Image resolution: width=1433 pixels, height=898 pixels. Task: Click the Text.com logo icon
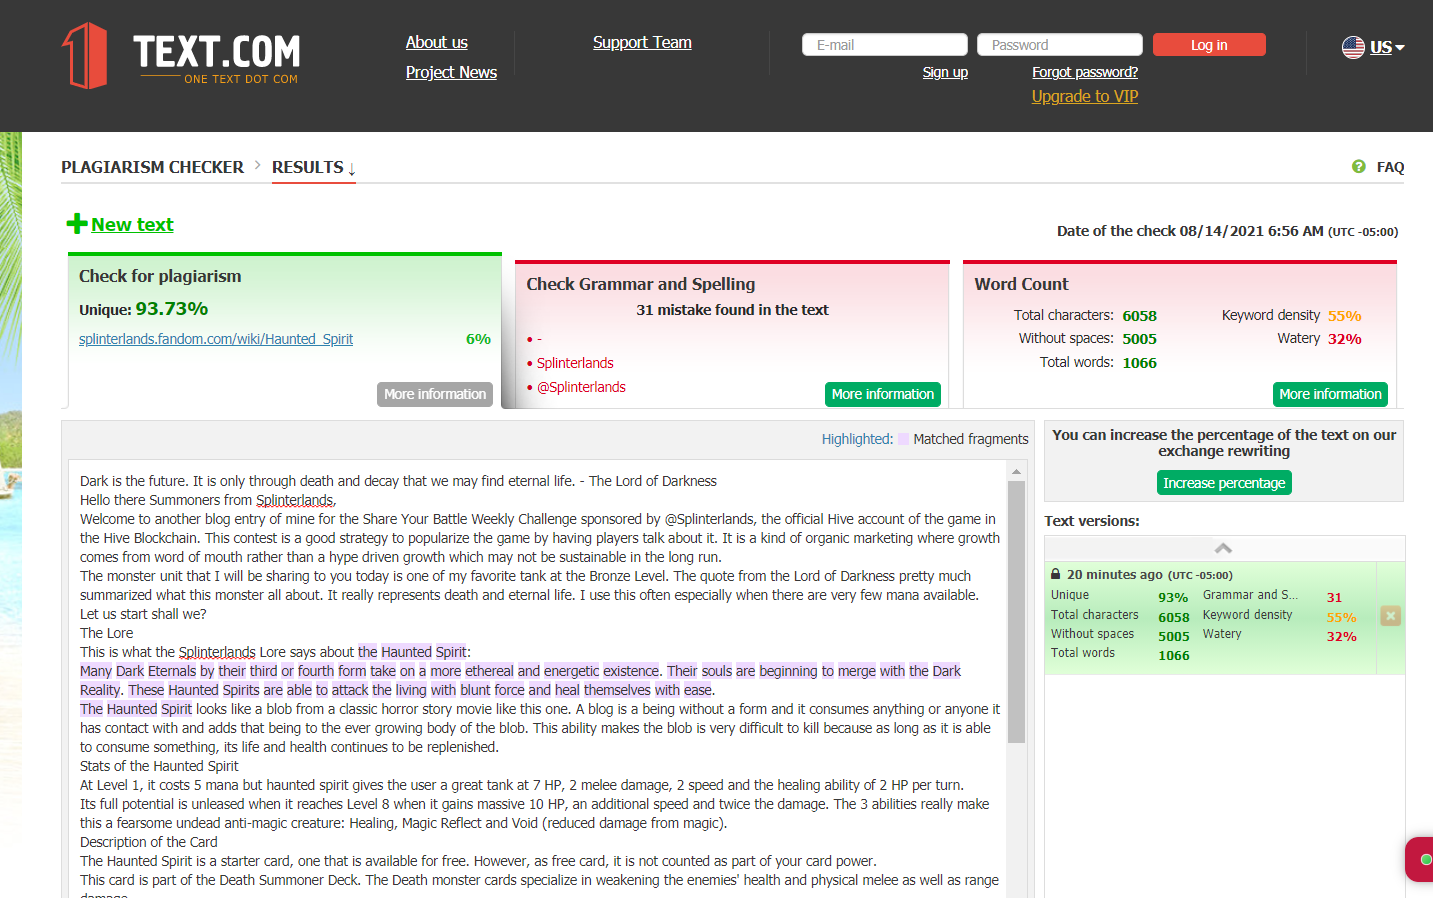coord(85,56)
